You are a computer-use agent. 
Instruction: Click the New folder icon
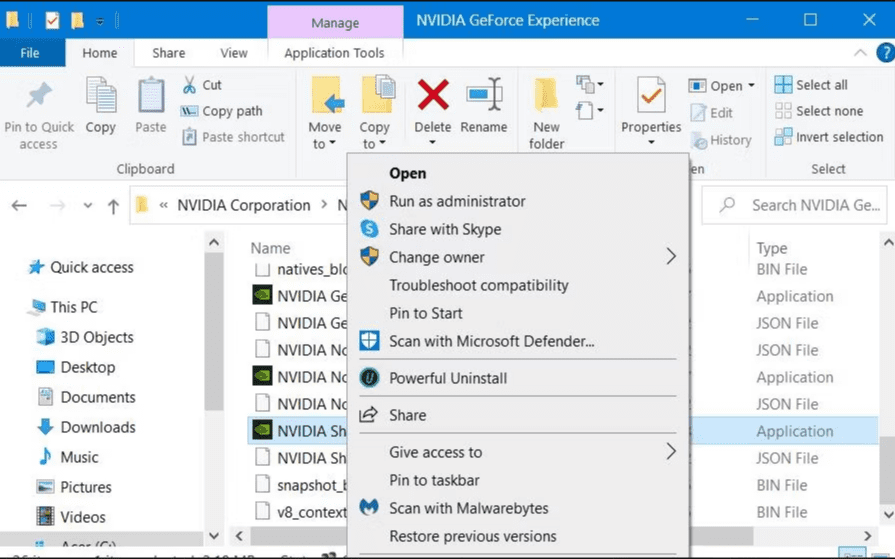click(546, 96)
